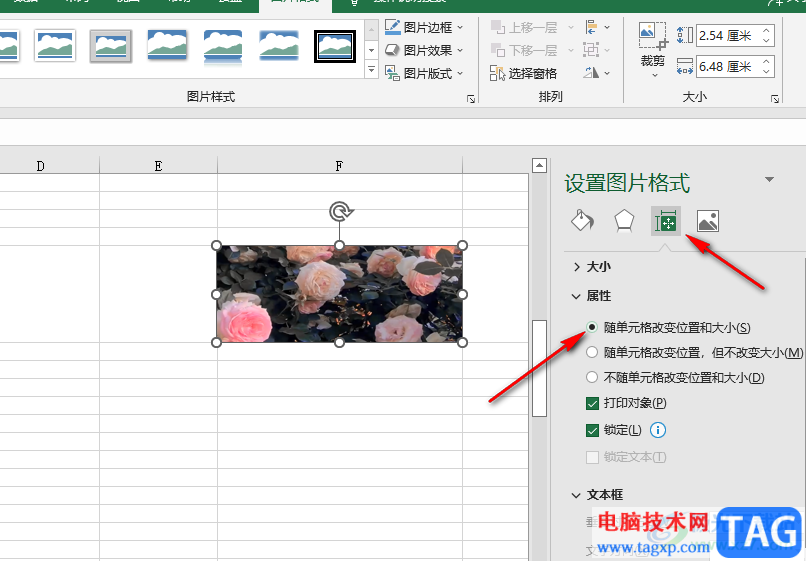This screenshot has height=561, width=806.
Task: Click the worksheet vertical scrollbar thumb
Action: 539,368
